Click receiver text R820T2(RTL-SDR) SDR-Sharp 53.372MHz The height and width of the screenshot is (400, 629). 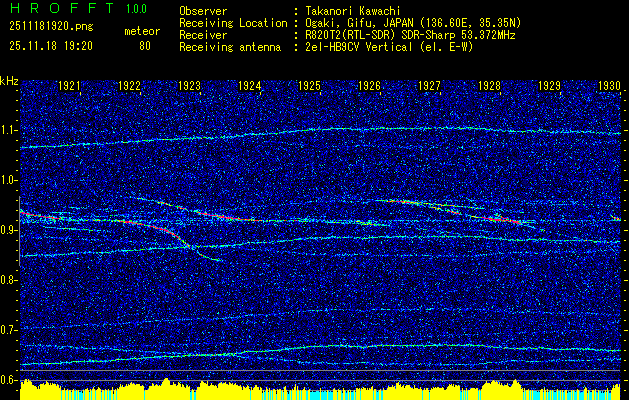click(410, 35)
